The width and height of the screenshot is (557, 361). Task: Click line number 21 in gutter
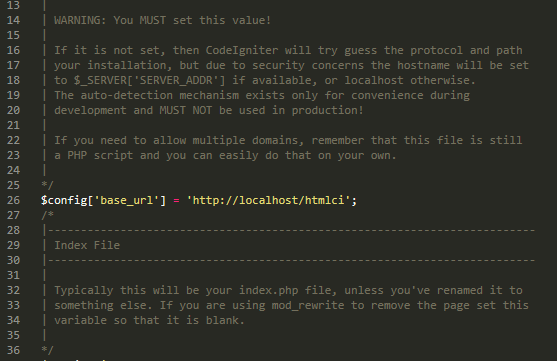[13, 125]
